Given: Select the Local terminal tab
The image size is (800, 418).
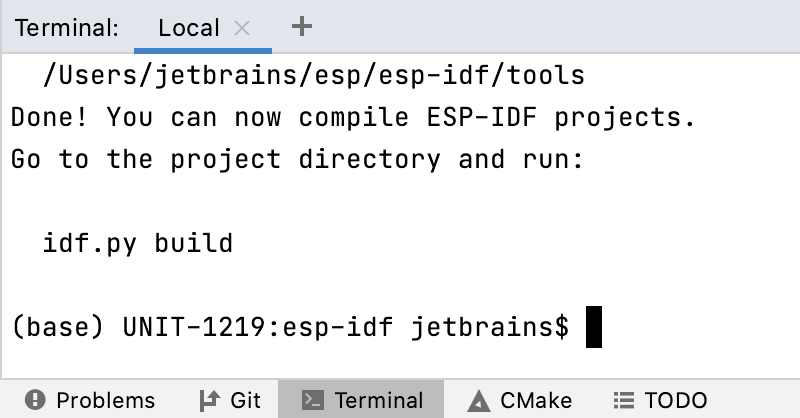Looking at the screenshot, I should 189,28.
